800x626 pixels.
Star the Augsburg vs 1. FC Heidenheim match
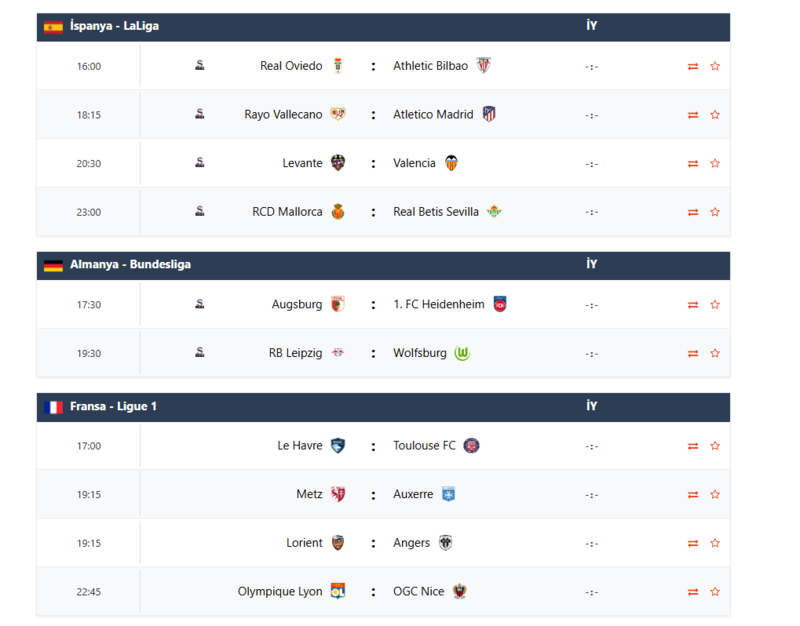[x=715, y=305]
